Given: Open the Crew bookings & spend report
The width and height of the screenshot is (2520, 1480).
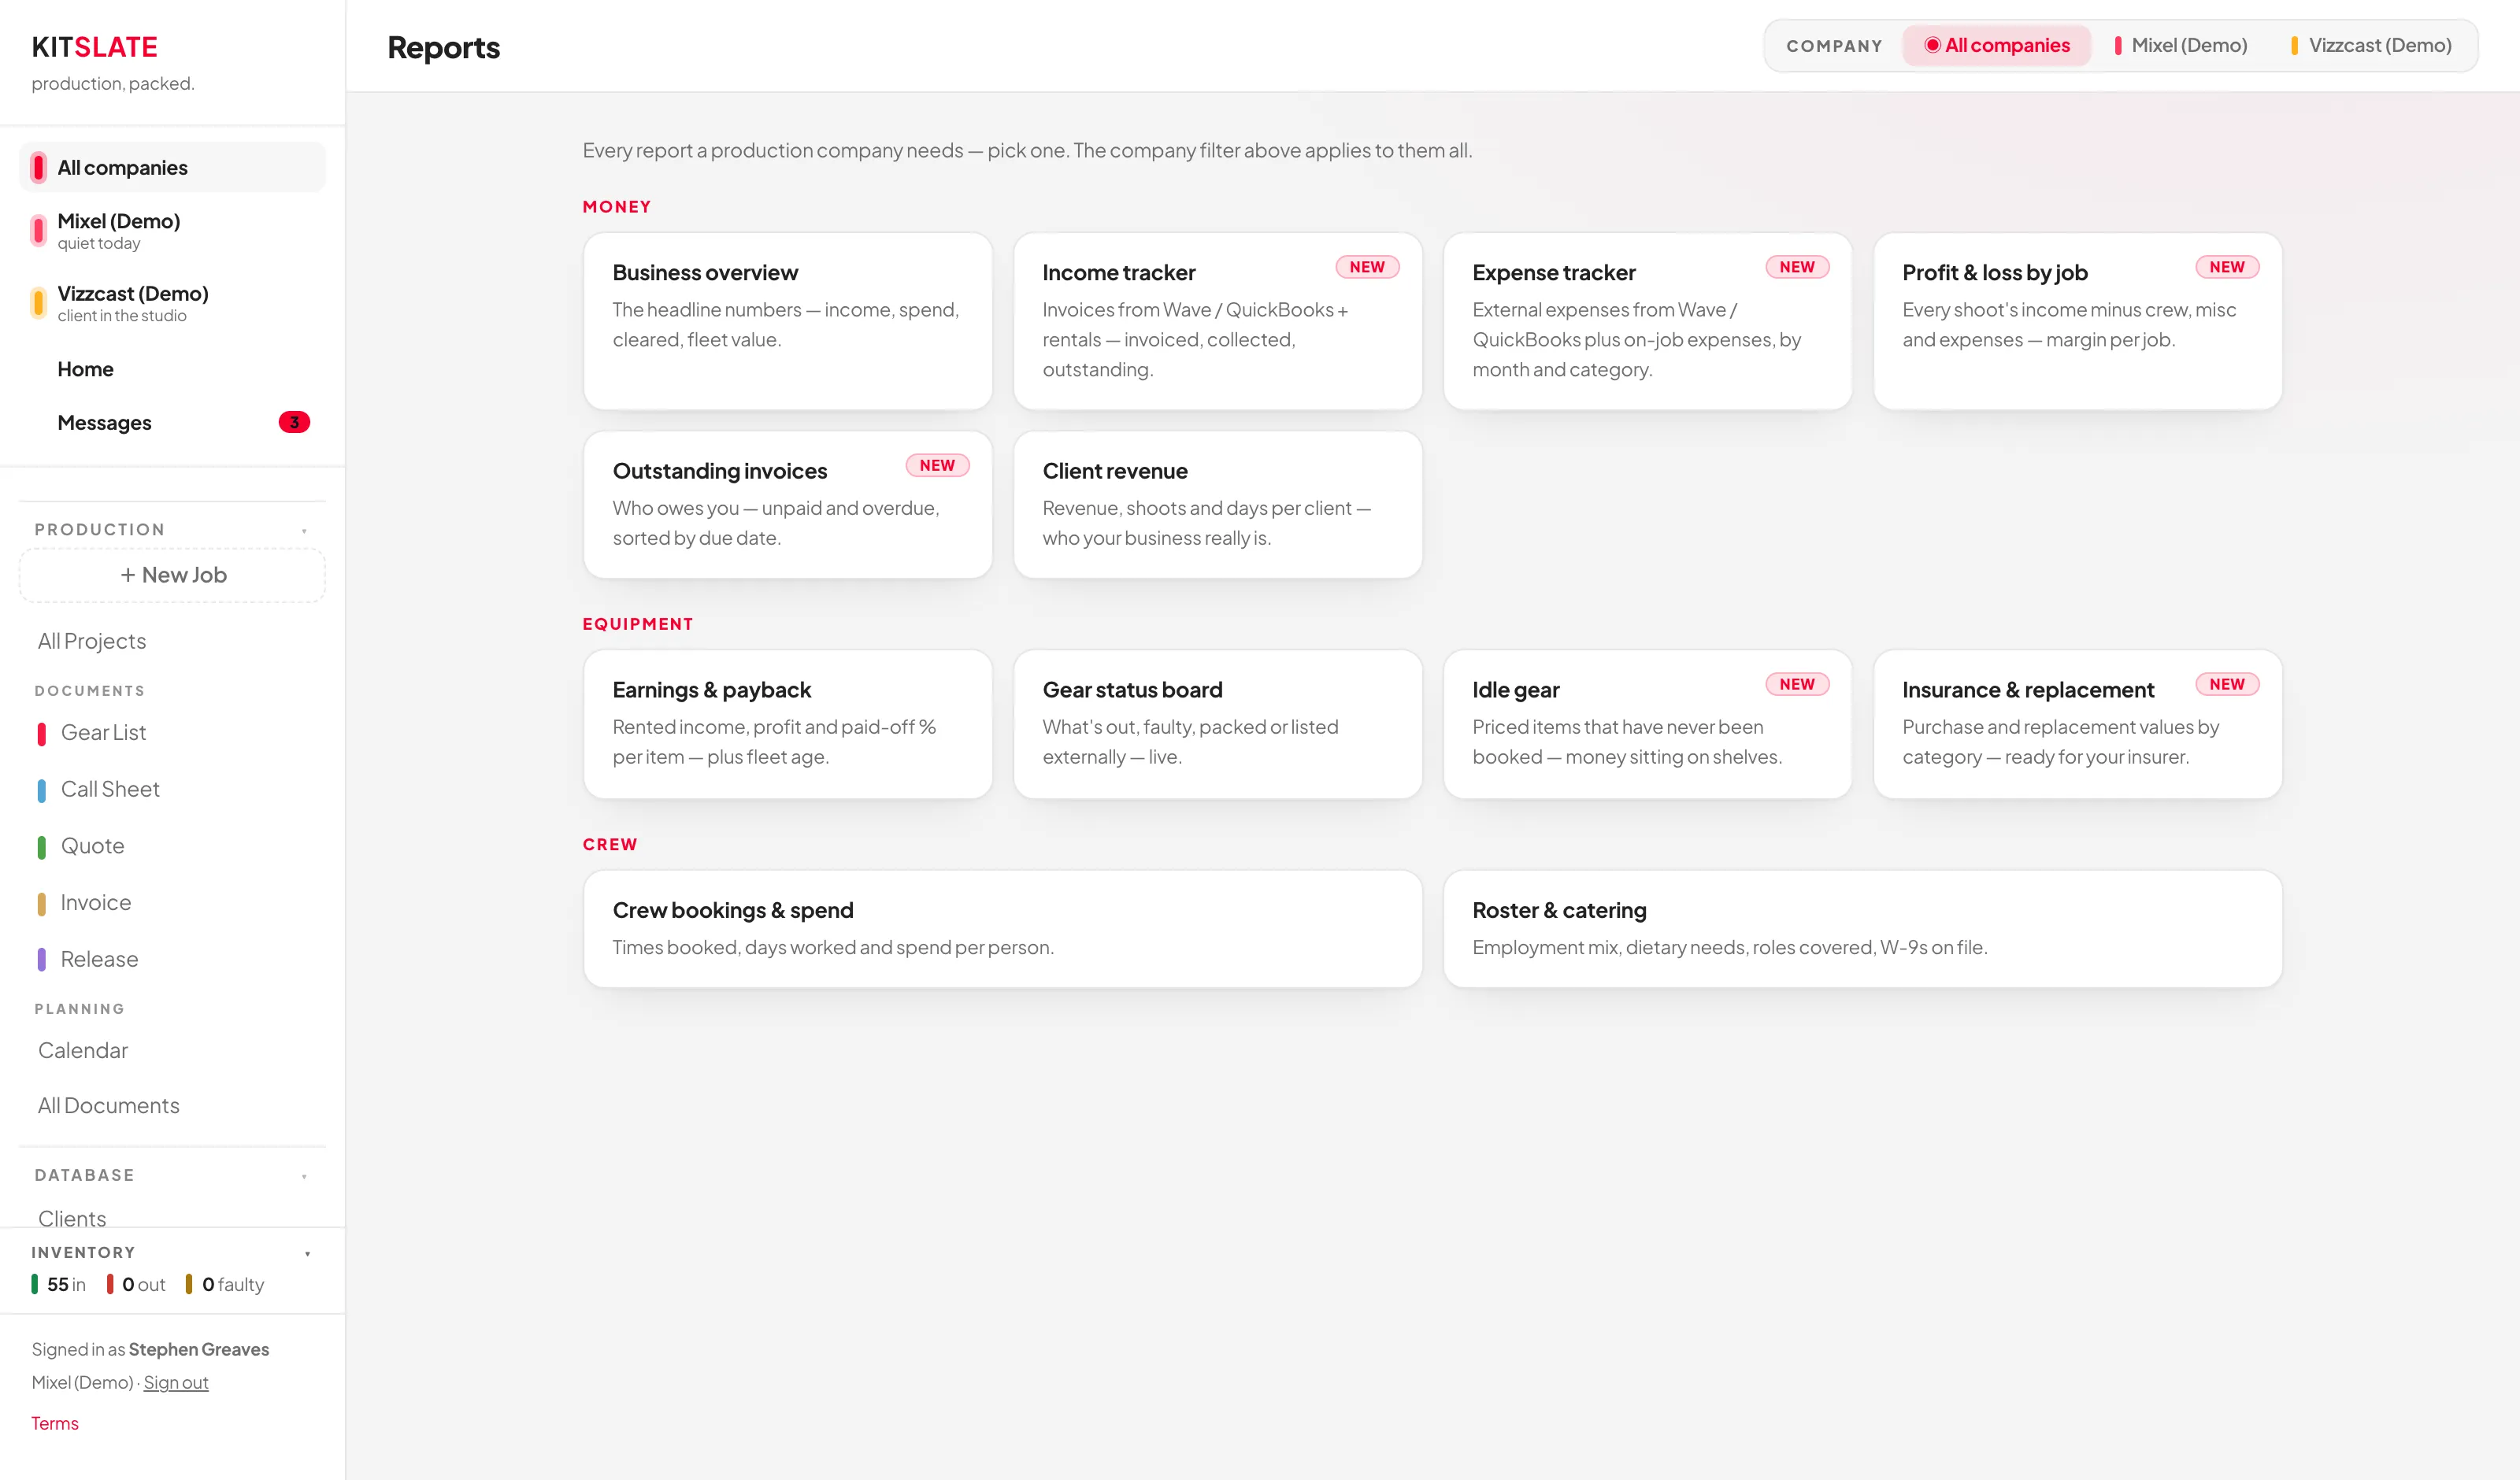Looking at the screenshot, I should pyautogui.click(x=1003, y=929).
